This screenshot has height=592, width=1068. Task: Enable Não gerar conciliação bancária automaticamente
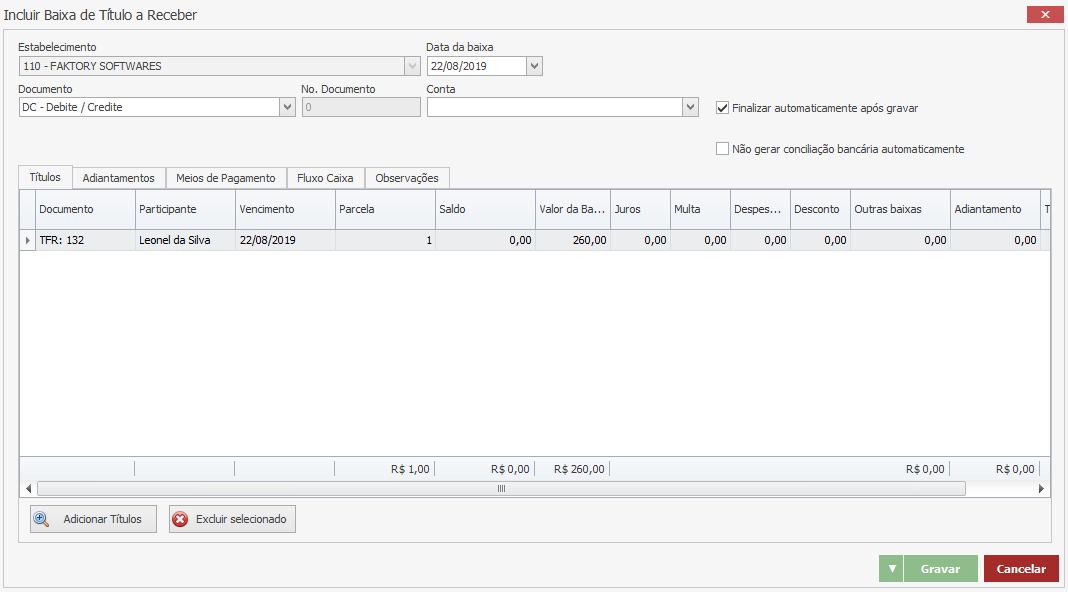723,149
